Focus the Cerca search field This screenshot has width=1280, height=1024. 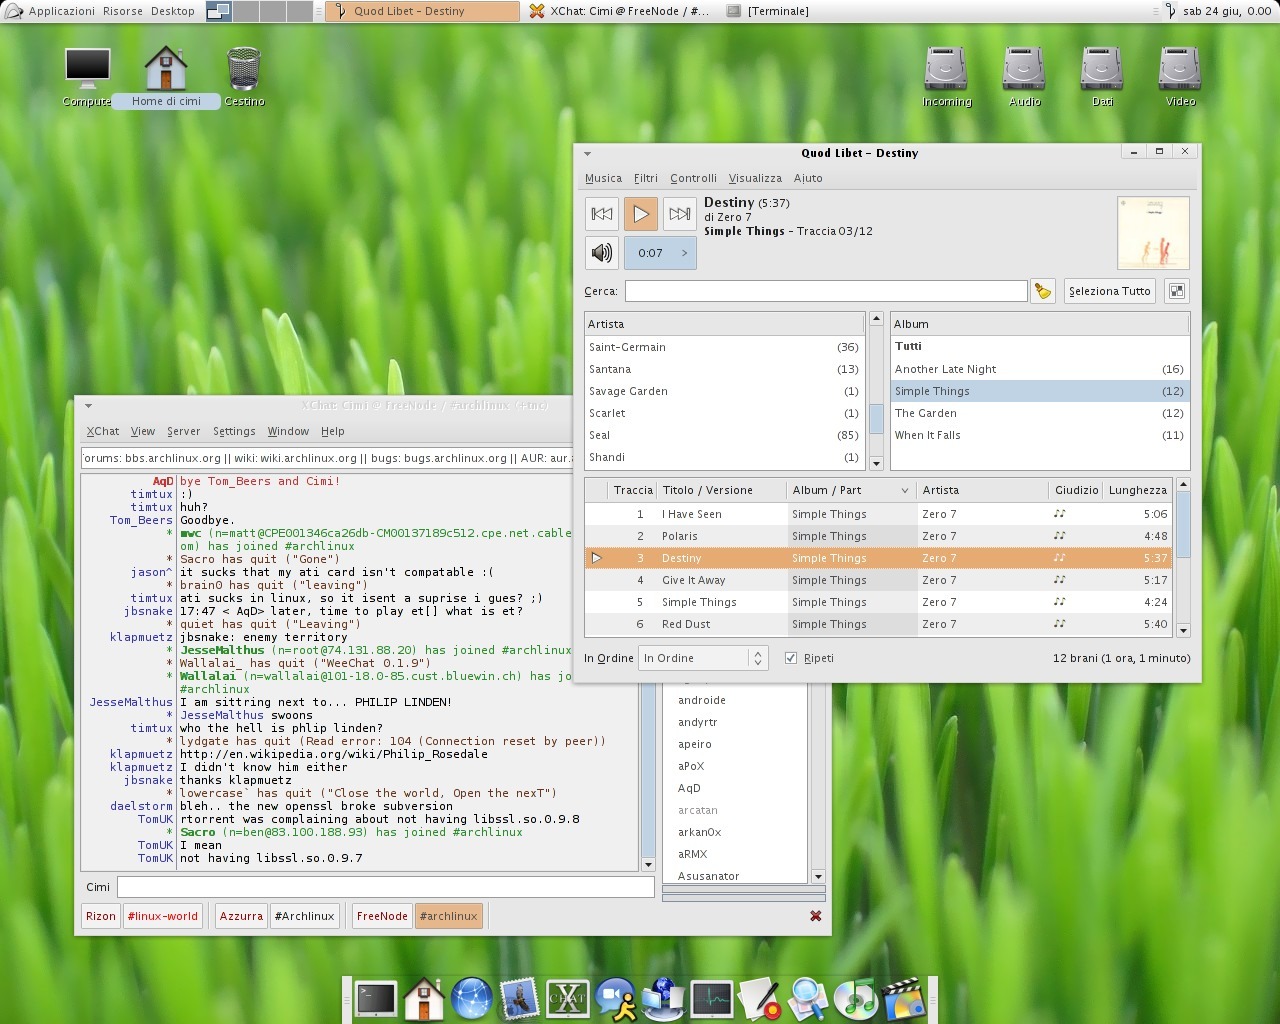pyautogui.click(x=826, y=291)
